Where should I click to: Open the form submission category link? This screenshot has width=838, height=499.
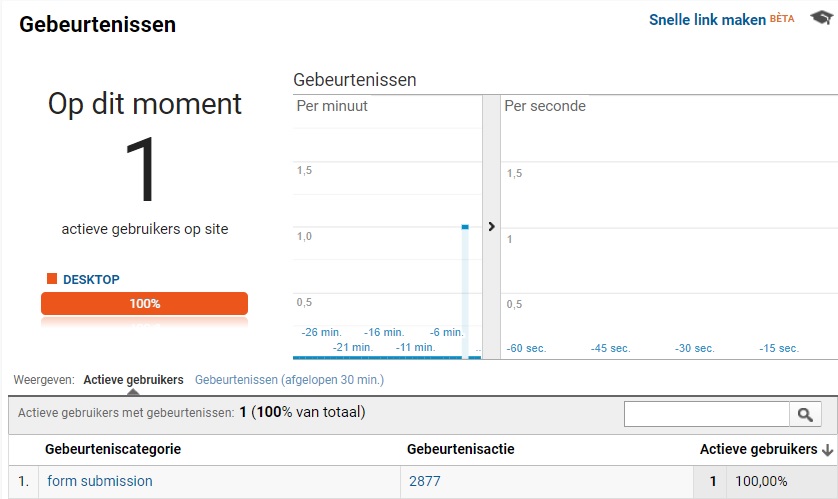pyautogui.click(x=100, y=481)
